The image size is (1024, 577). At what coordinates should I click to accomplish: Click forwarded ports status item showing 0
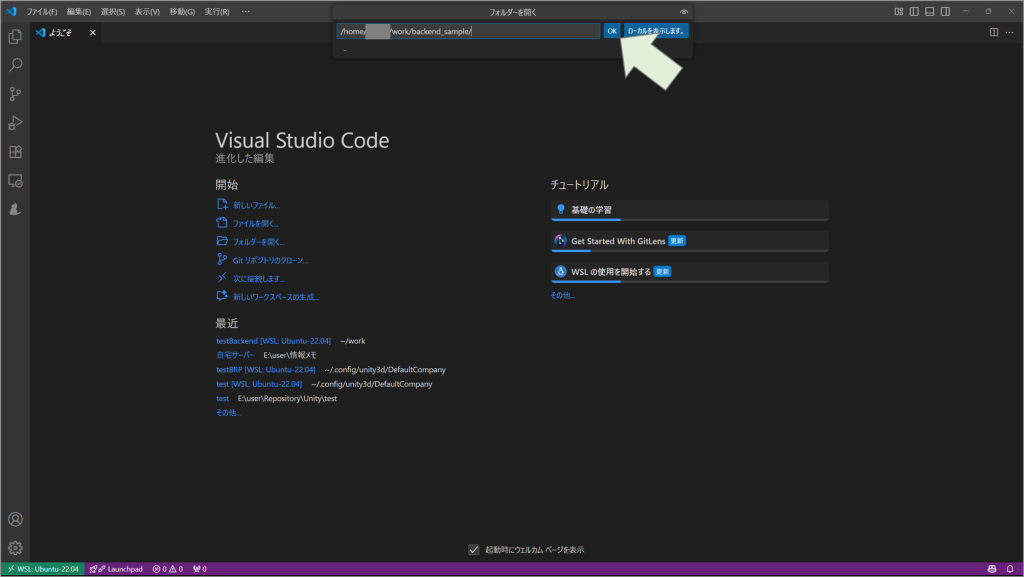tap(200, 569)
